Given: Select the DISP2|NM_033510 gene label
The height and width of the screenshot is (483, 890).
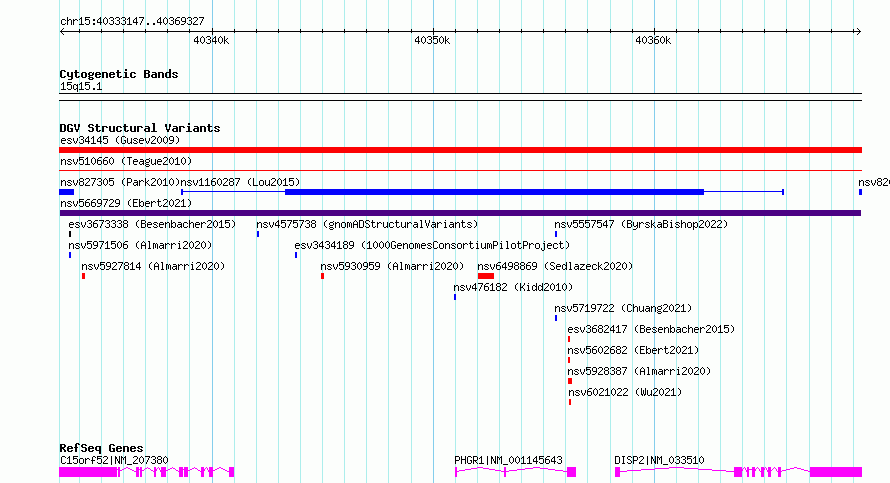Looking at the screenshot, I should click(659, 460).
